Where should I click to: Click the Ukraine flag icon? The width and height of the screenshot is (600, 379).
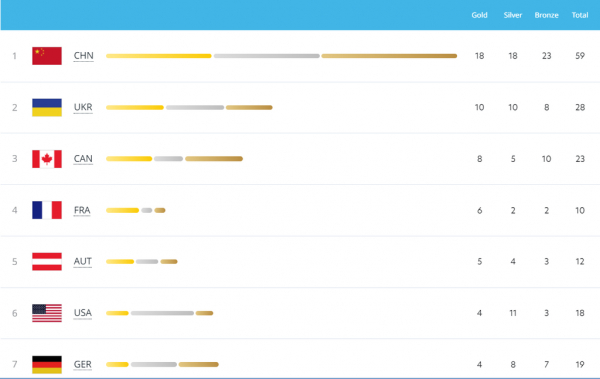pos(47,108)
